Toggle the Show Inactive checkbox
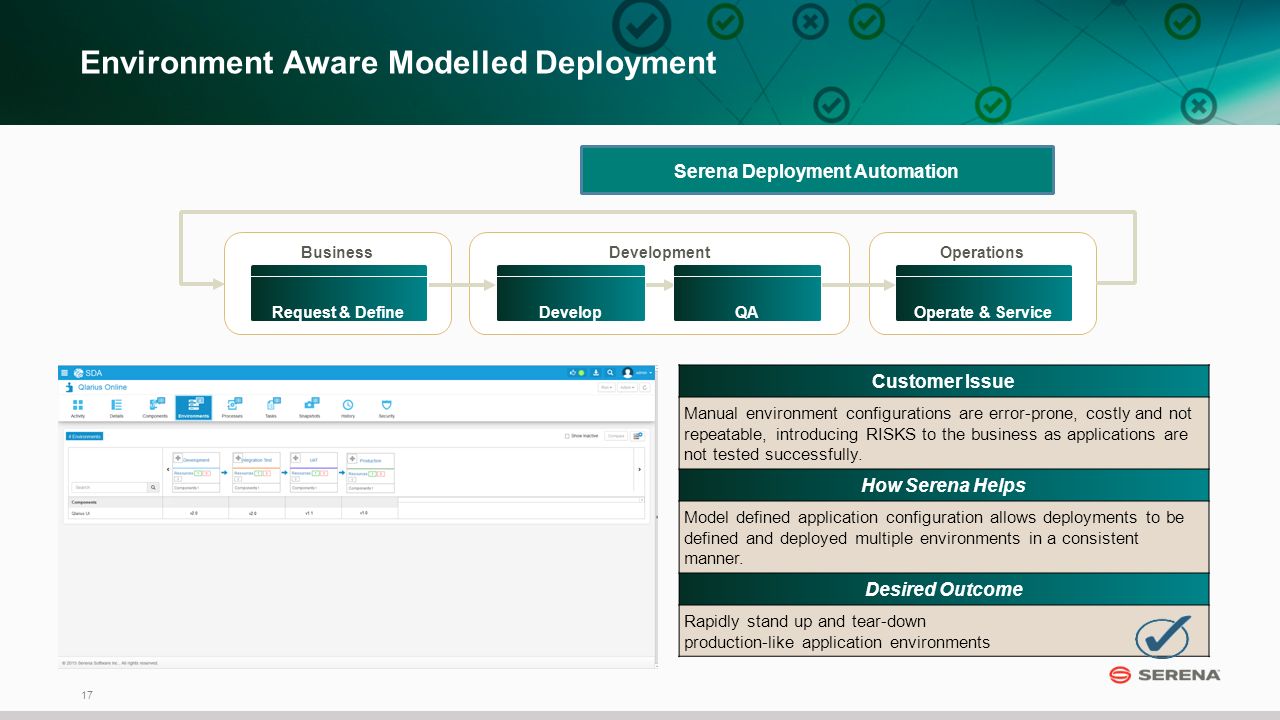This screenshot has height=720, width=1280. tap(567, 436)
